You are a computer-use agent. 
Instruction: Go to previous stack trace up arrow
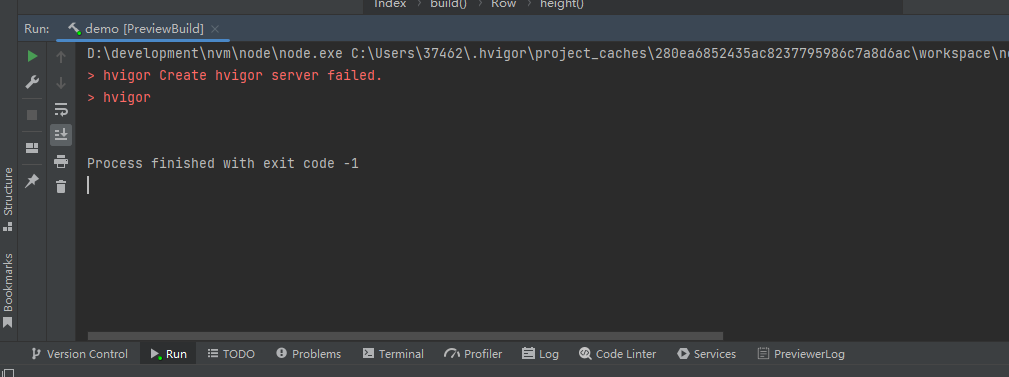[x=61, y=57]
